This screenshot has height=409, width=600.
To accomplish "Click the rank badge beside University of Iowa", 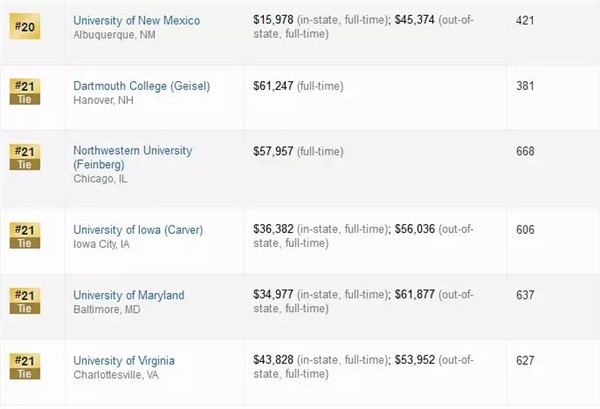I will [x=24, y=236].
